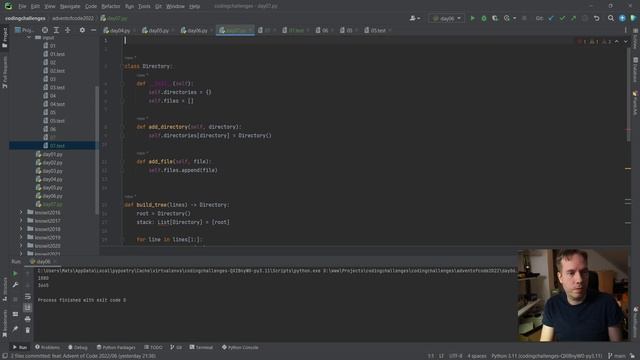Open Python Packages tool window
640x360 pixels.
(116, 347)
